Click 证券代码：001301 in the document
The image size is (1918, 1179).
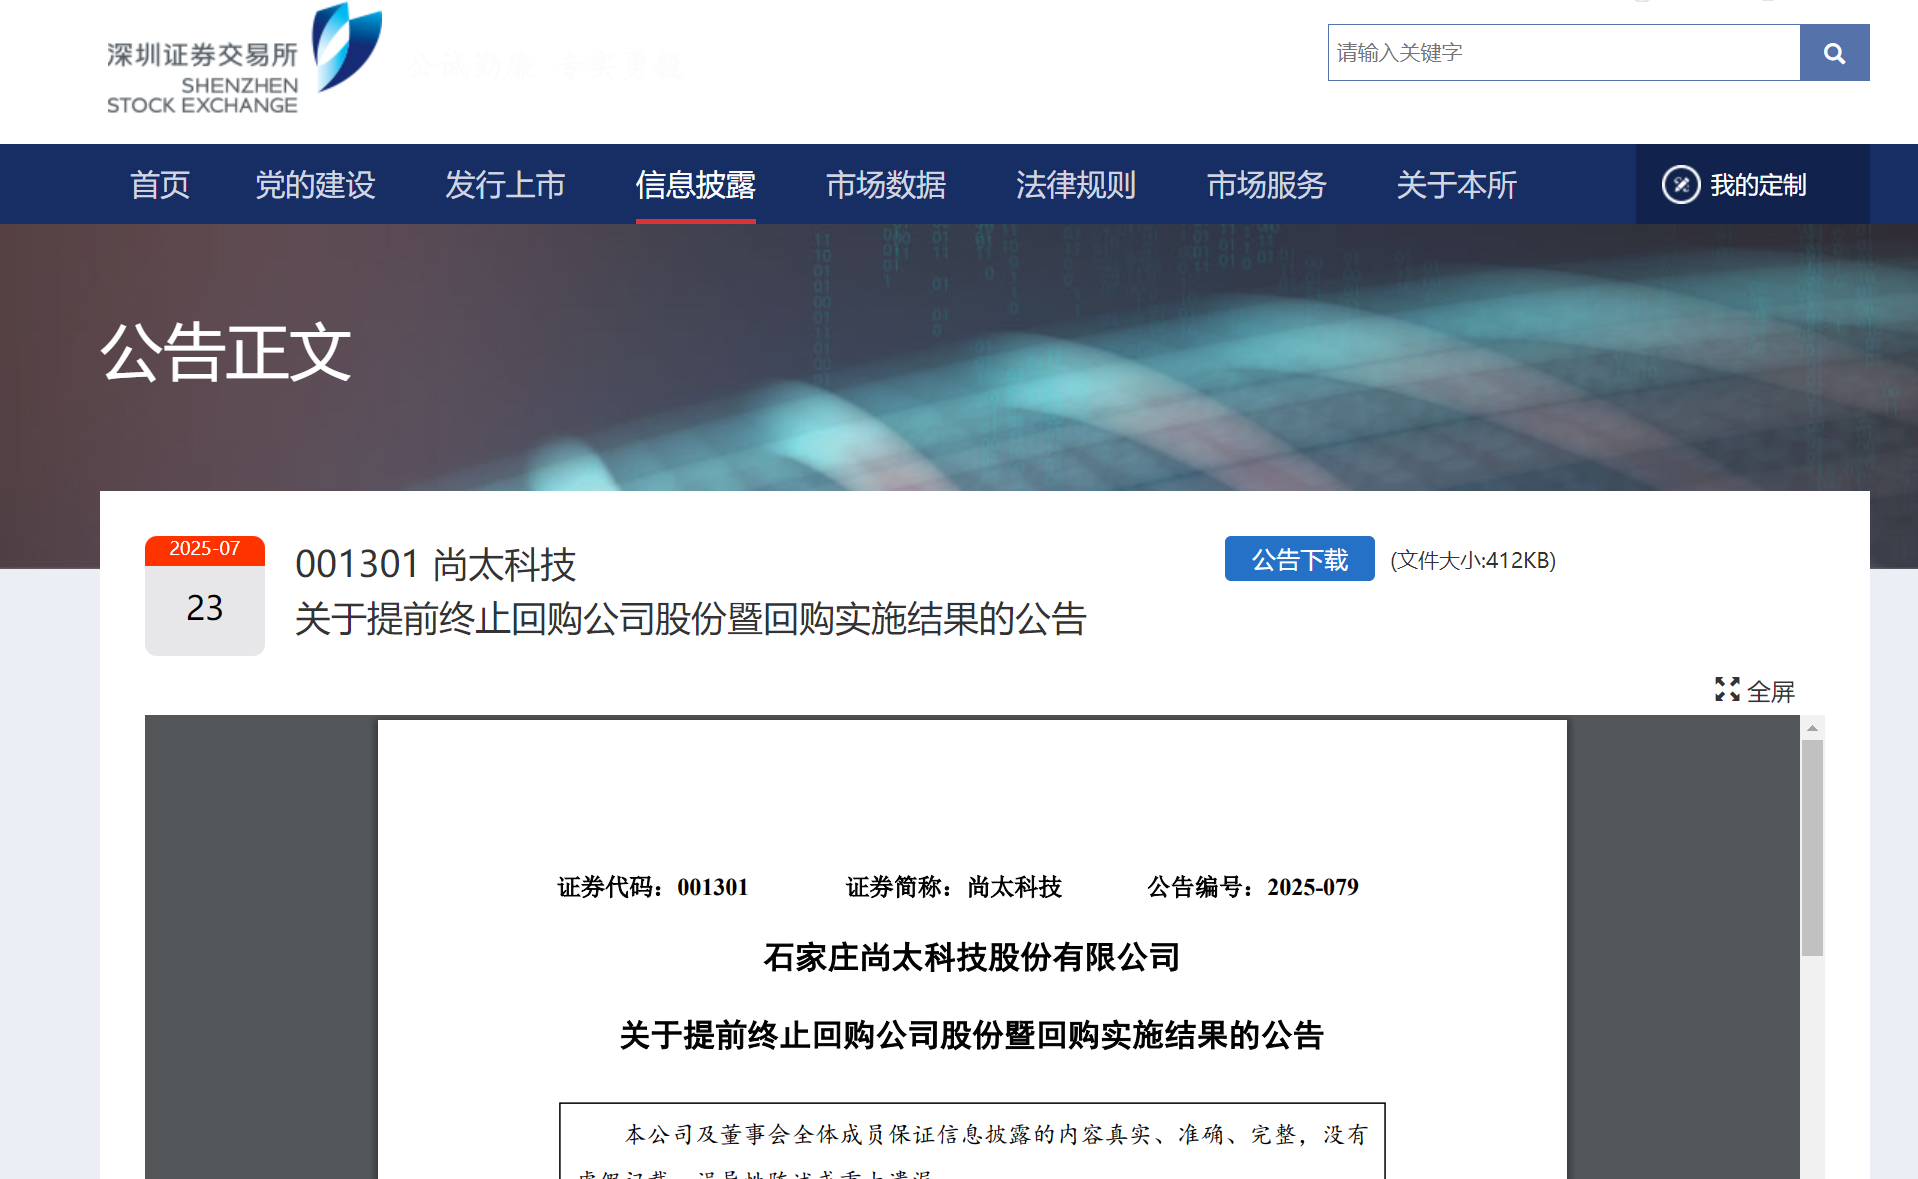[x=653, y=887]
